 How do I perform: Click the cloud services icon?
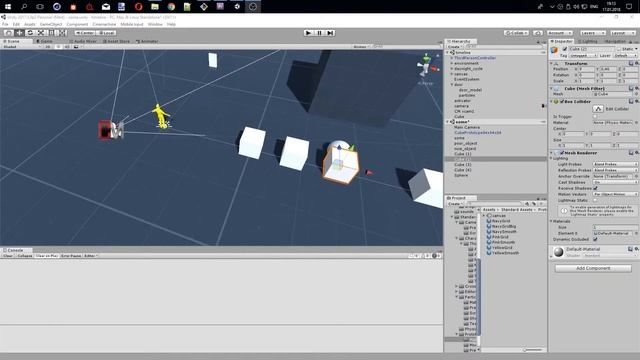tap(538, 33)
